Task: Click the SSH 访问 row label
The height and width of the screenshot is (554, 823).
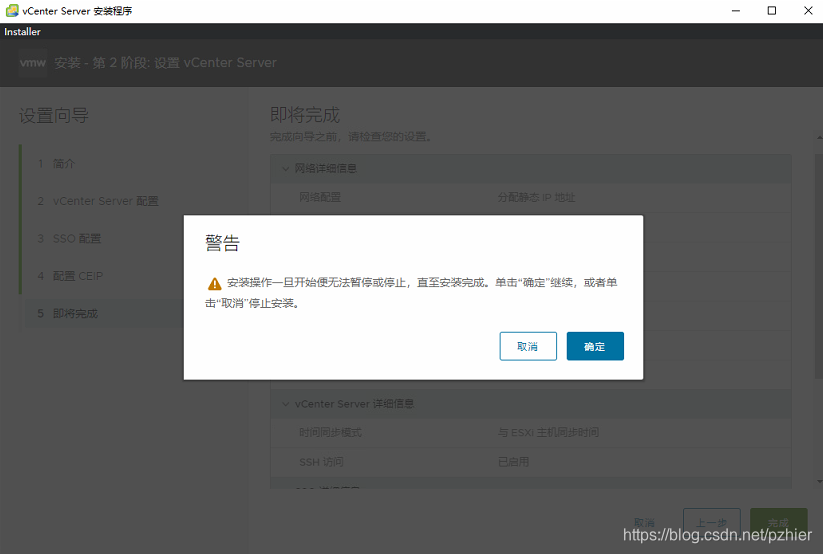Action: pos(321,462)
